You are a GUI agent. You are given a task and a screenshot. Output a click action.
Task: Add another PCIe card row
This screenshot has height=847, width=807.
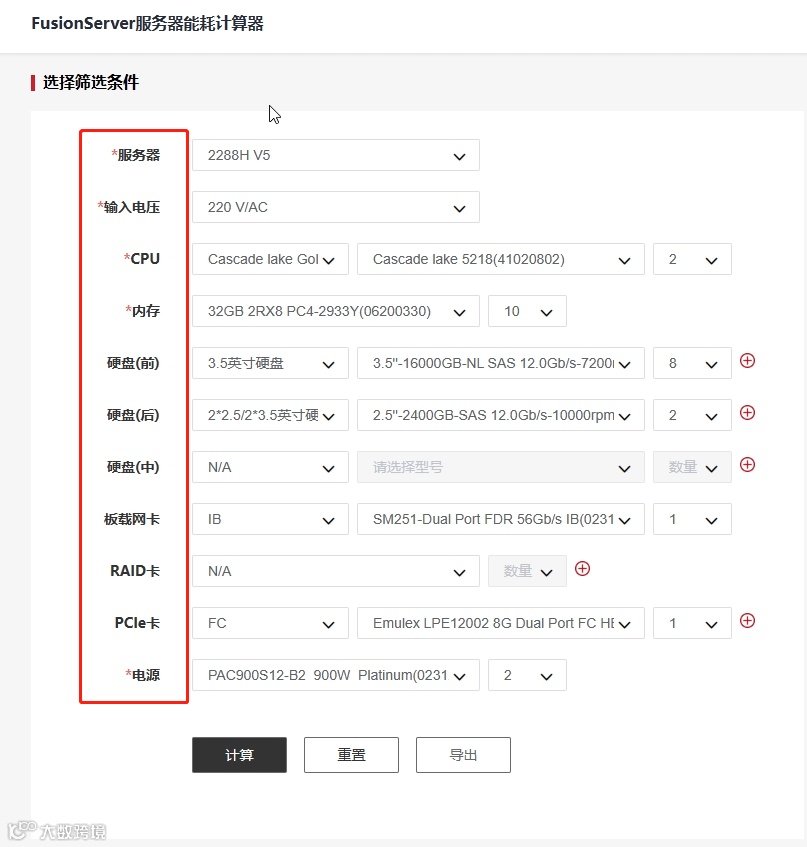[747, 621]
